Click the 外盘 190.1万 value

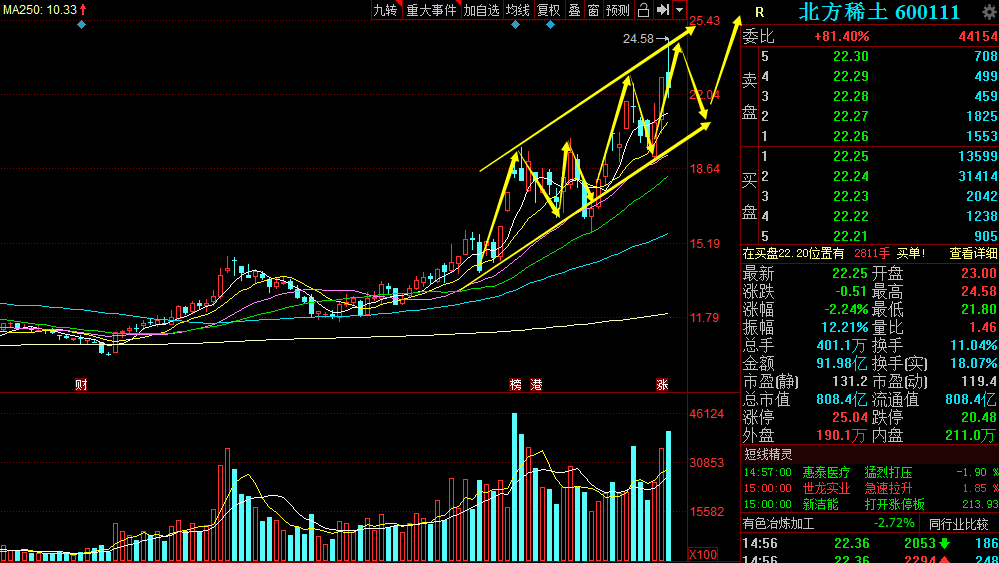coord(842,436)
